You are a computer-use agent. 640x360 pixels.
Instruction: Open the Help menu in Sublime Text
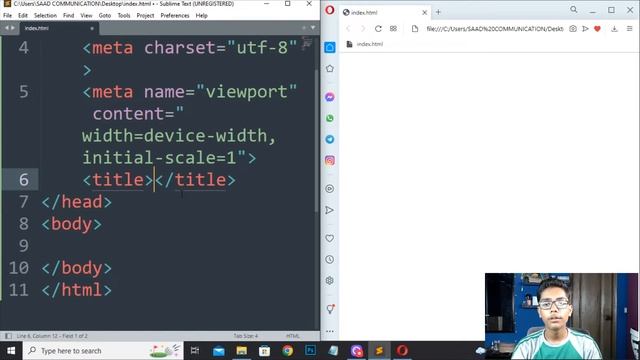click(x=202, y=16)
